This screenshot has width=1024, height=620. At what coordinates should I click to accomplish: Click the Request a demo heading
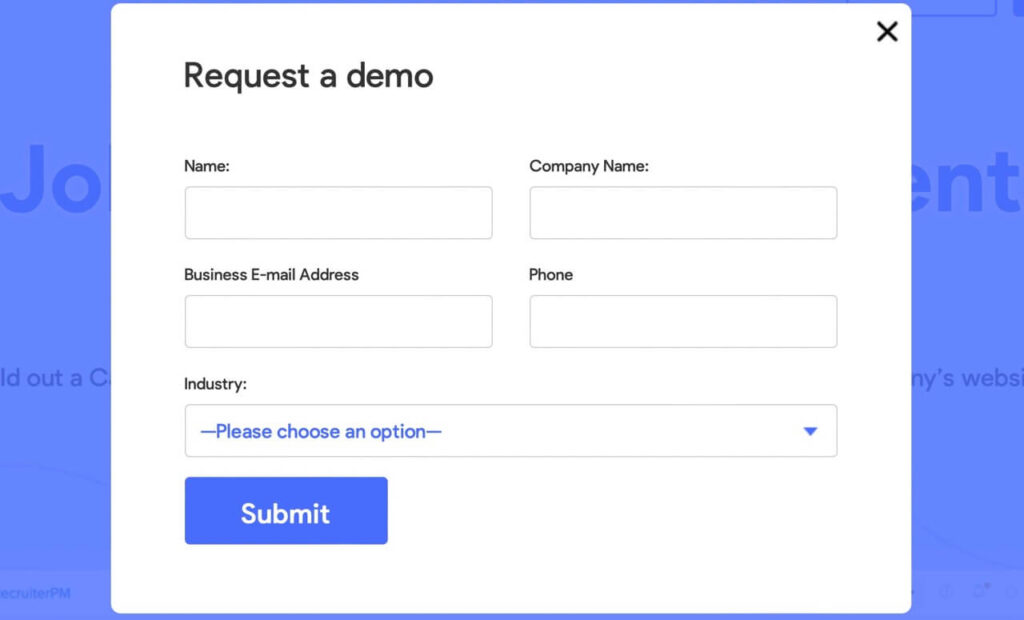pos(308,75)
